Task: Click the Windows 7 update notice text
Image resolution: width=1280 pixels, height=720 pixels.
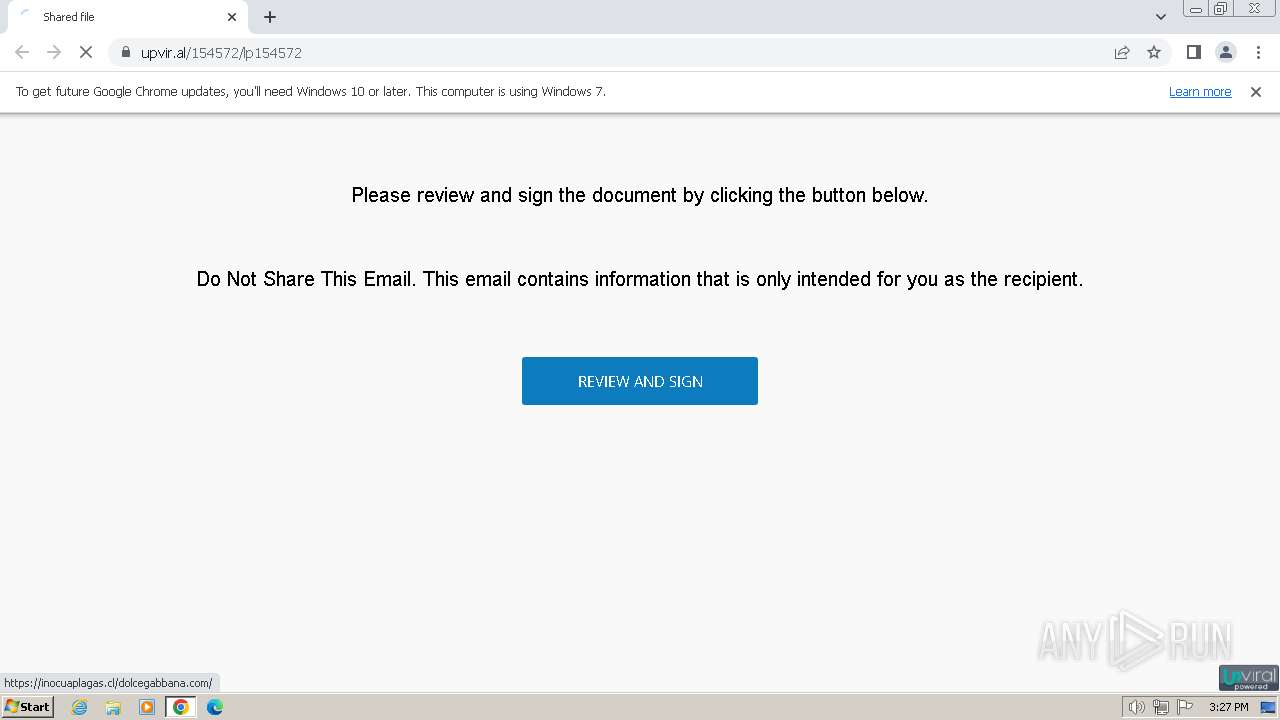Action: (x=311, y=91)
